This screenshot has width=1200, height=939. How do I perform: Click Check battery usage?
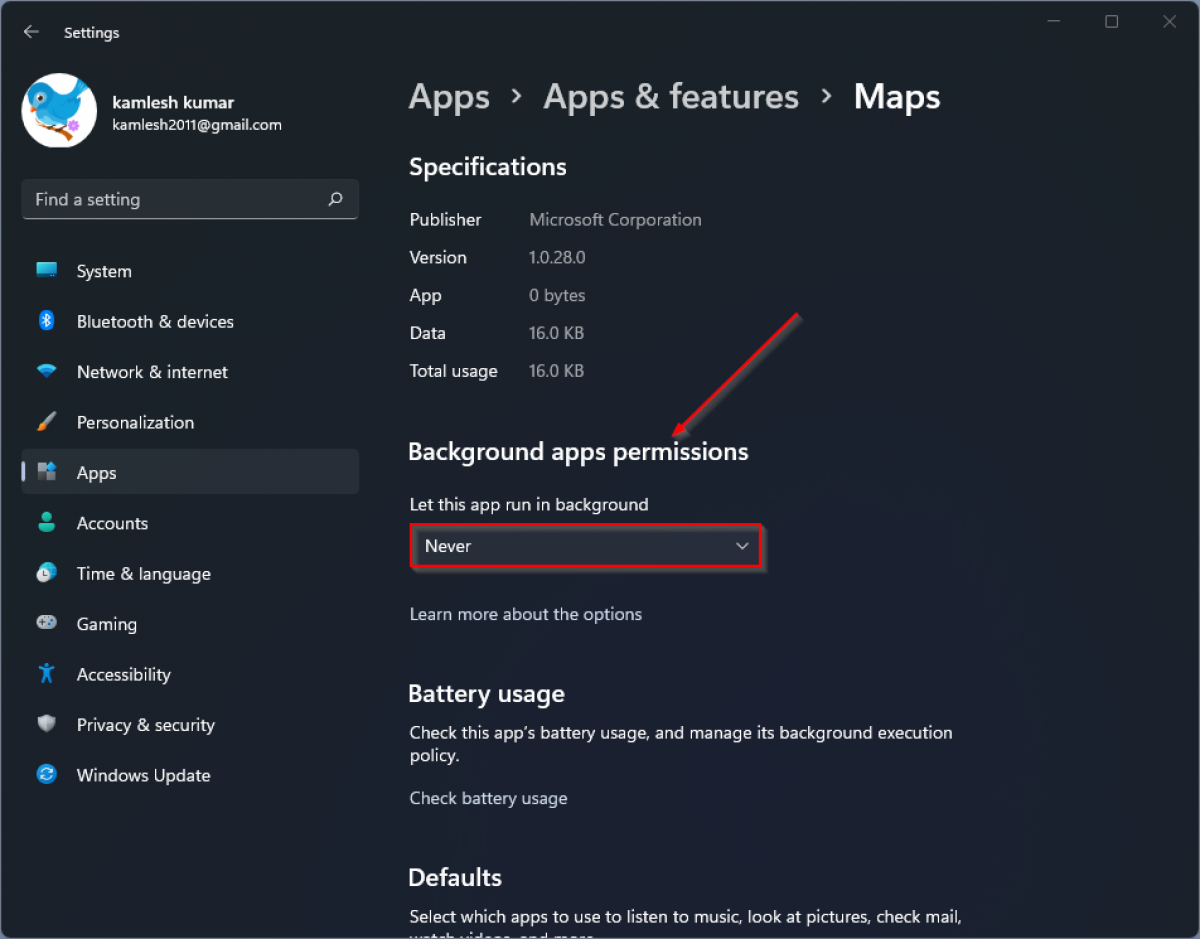coord(488,798)
